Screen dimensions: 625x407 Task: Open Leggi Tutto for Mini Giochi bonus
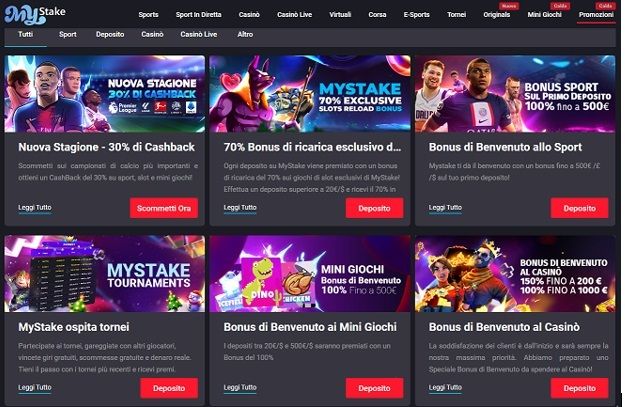click(240, 387)
